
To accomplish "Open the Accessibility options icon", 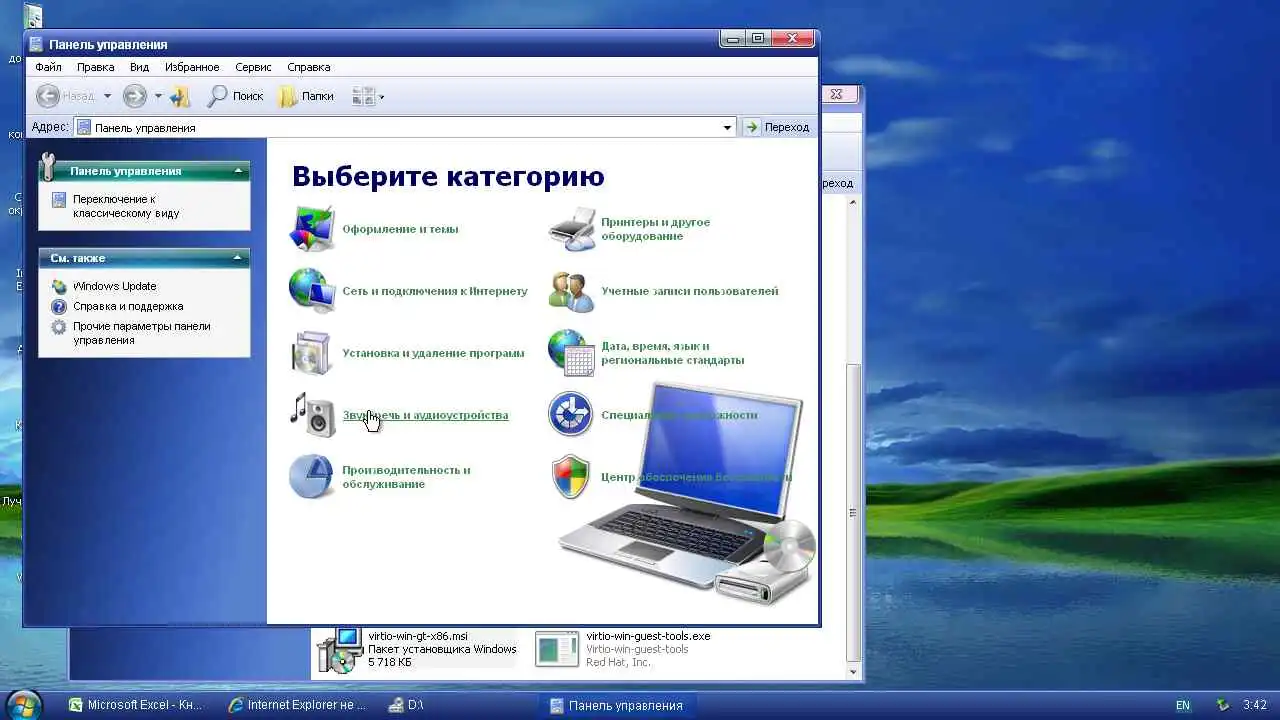I will 571,415.
